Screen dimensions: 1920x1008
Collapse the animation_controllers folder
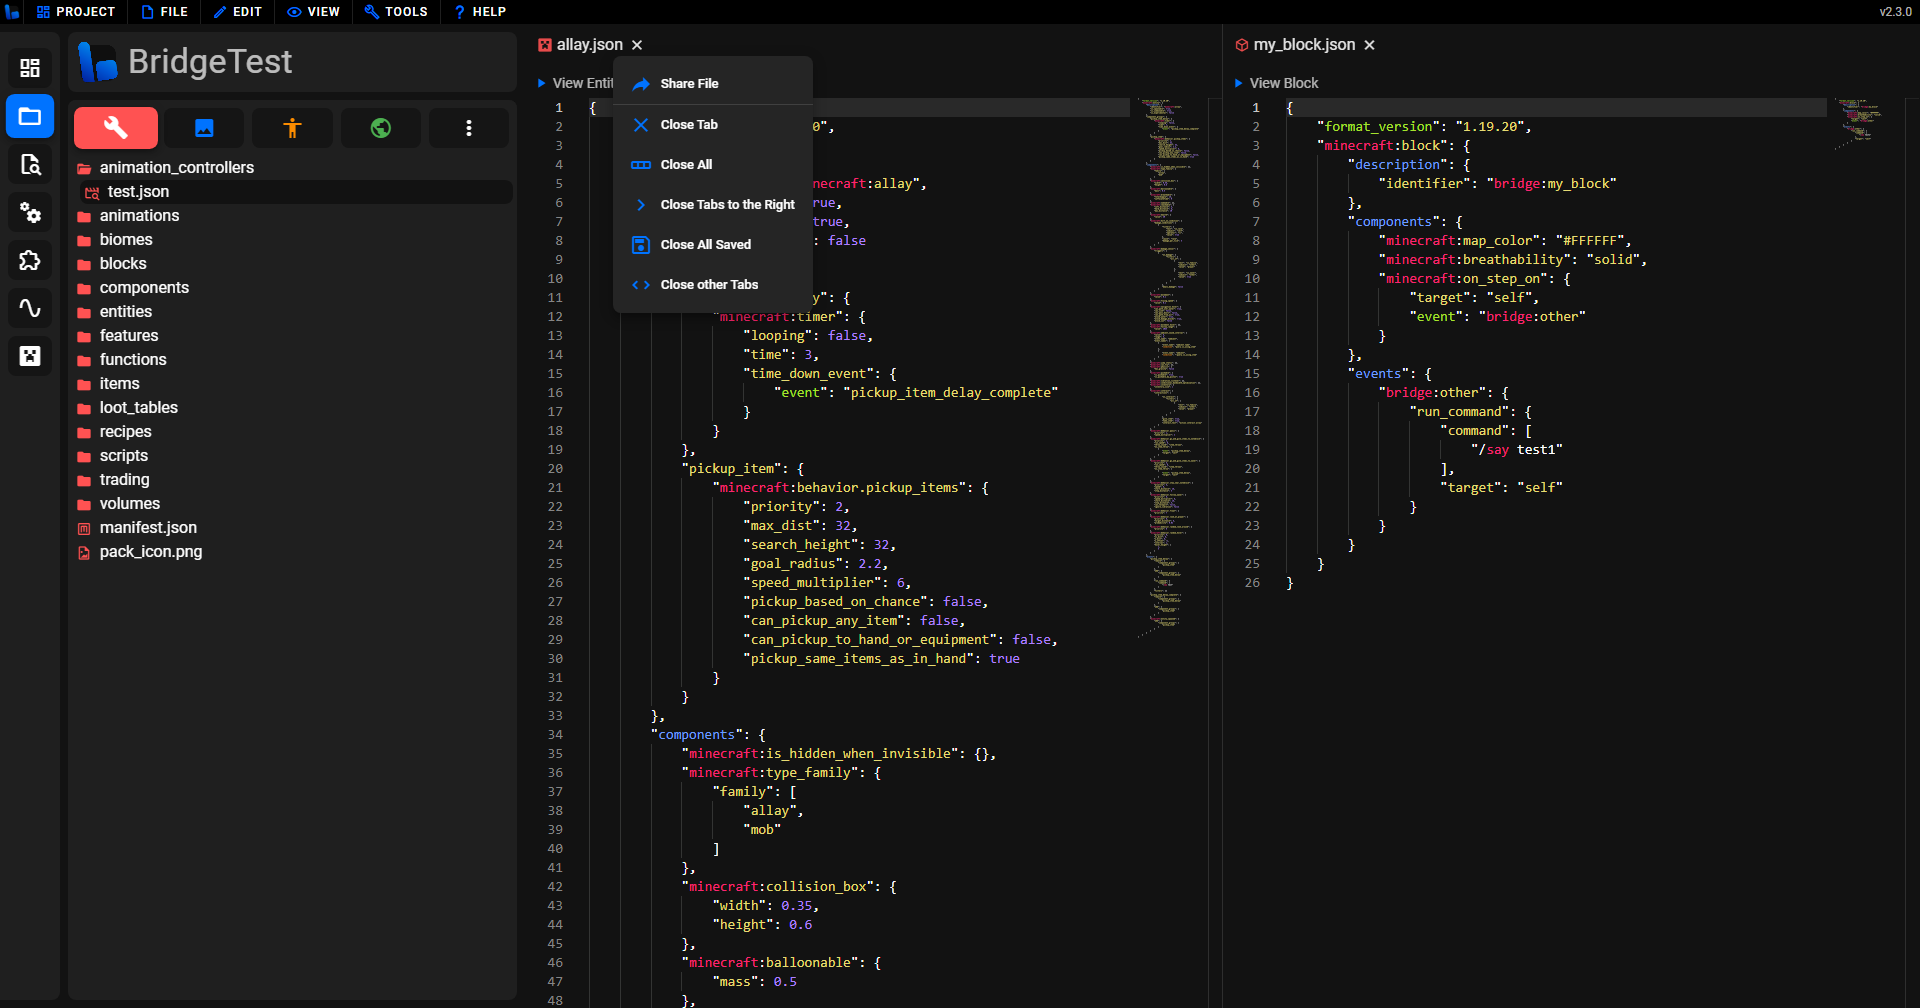coord(176,168)
